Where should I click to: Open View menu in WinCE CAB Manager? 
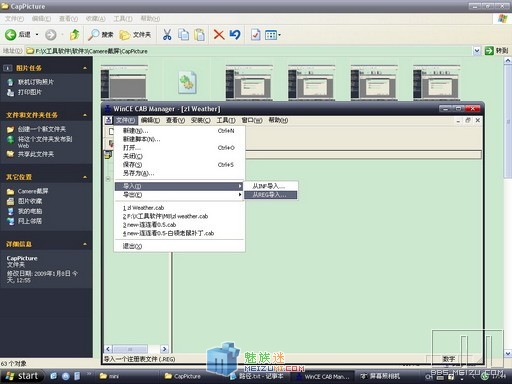tap(175, 120)
